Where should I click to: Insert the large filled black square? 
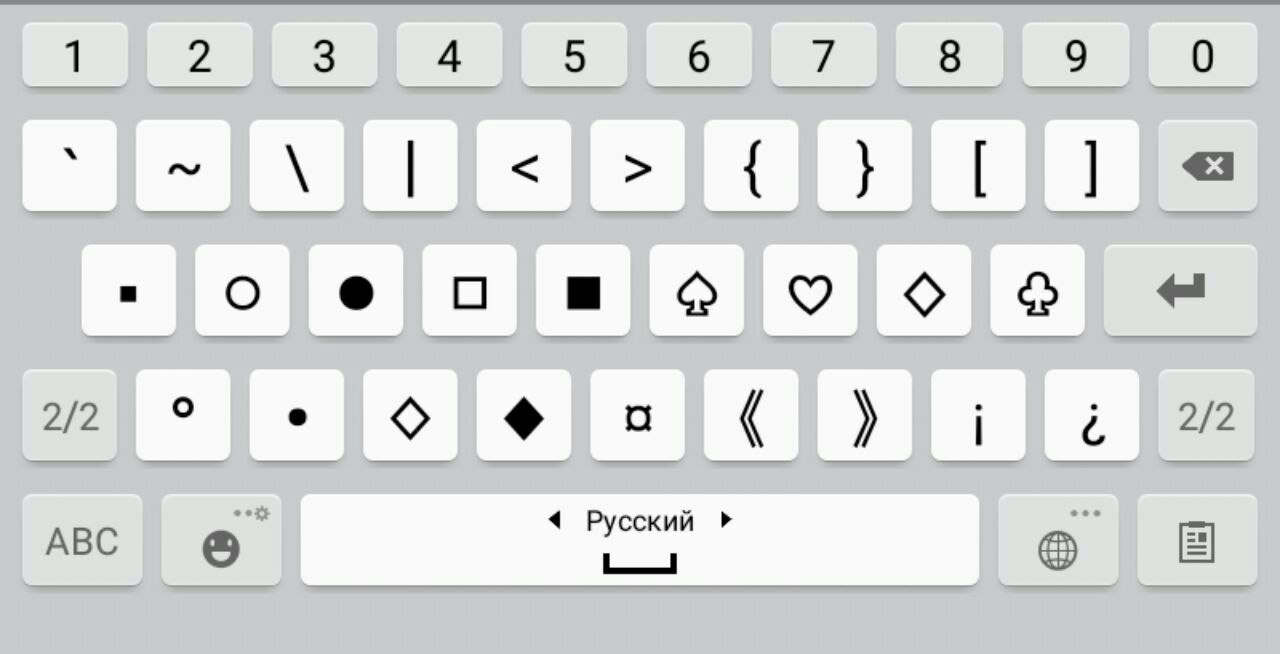coord(583,291)
